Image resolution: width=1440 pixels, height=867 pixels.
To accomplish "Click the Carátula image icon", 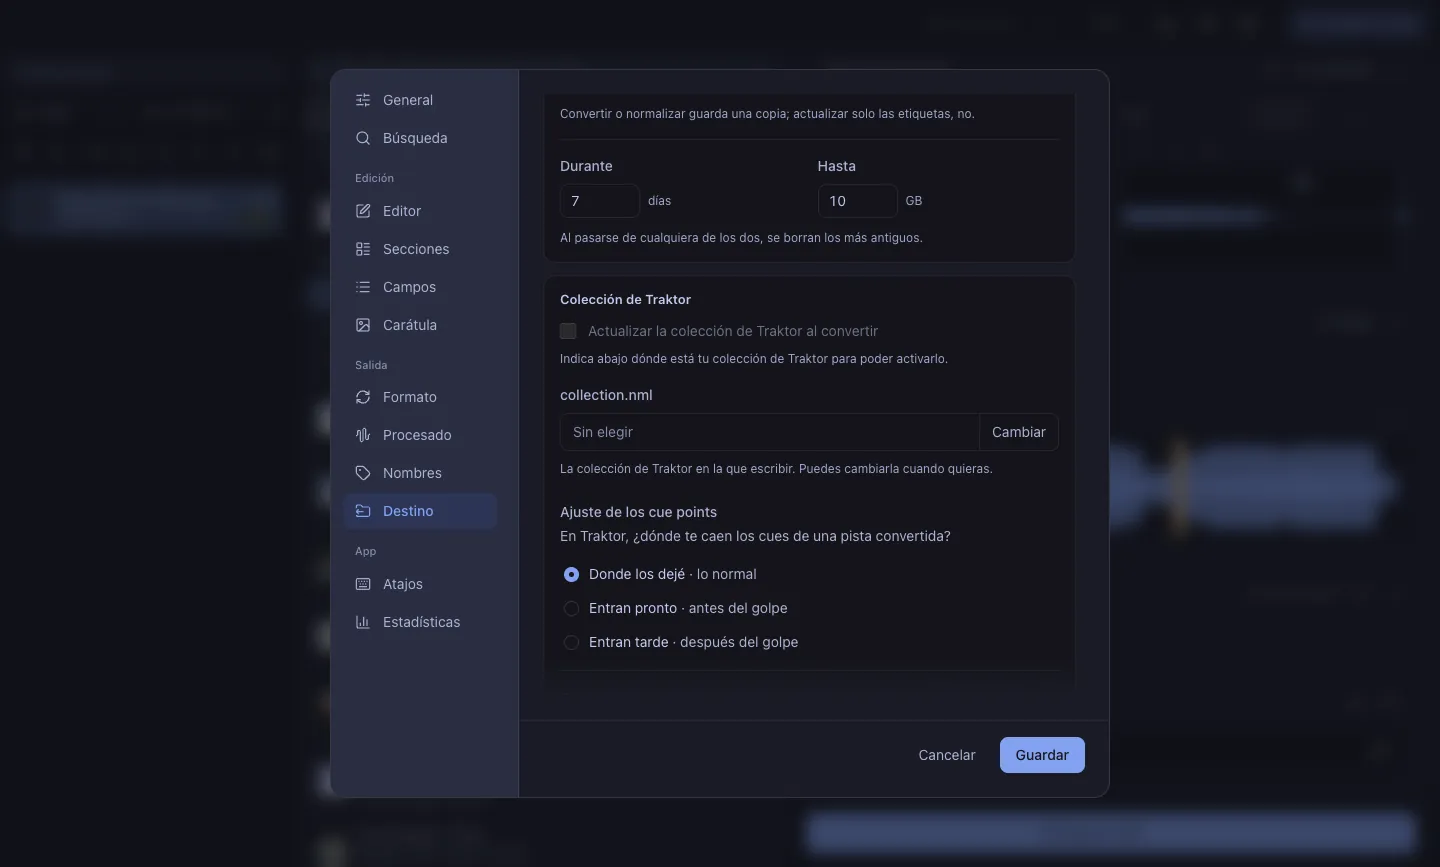I will tap(363, 325).
